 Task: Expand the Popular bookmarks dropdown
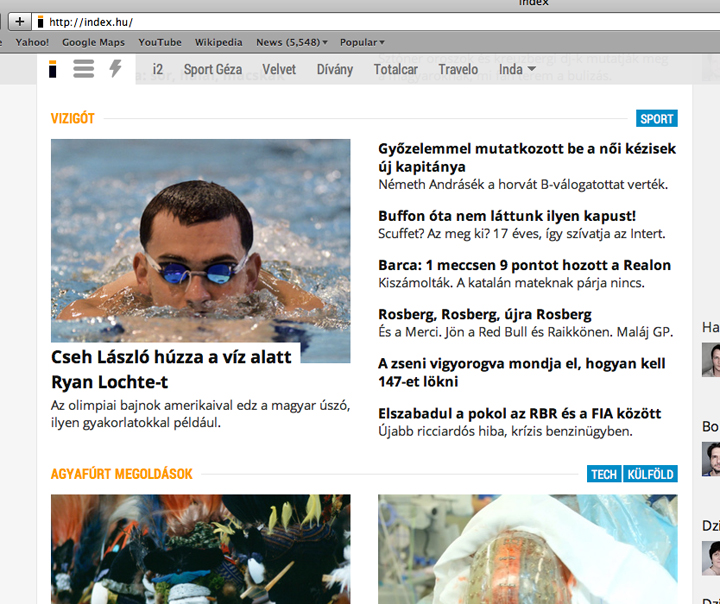[362, 42]
